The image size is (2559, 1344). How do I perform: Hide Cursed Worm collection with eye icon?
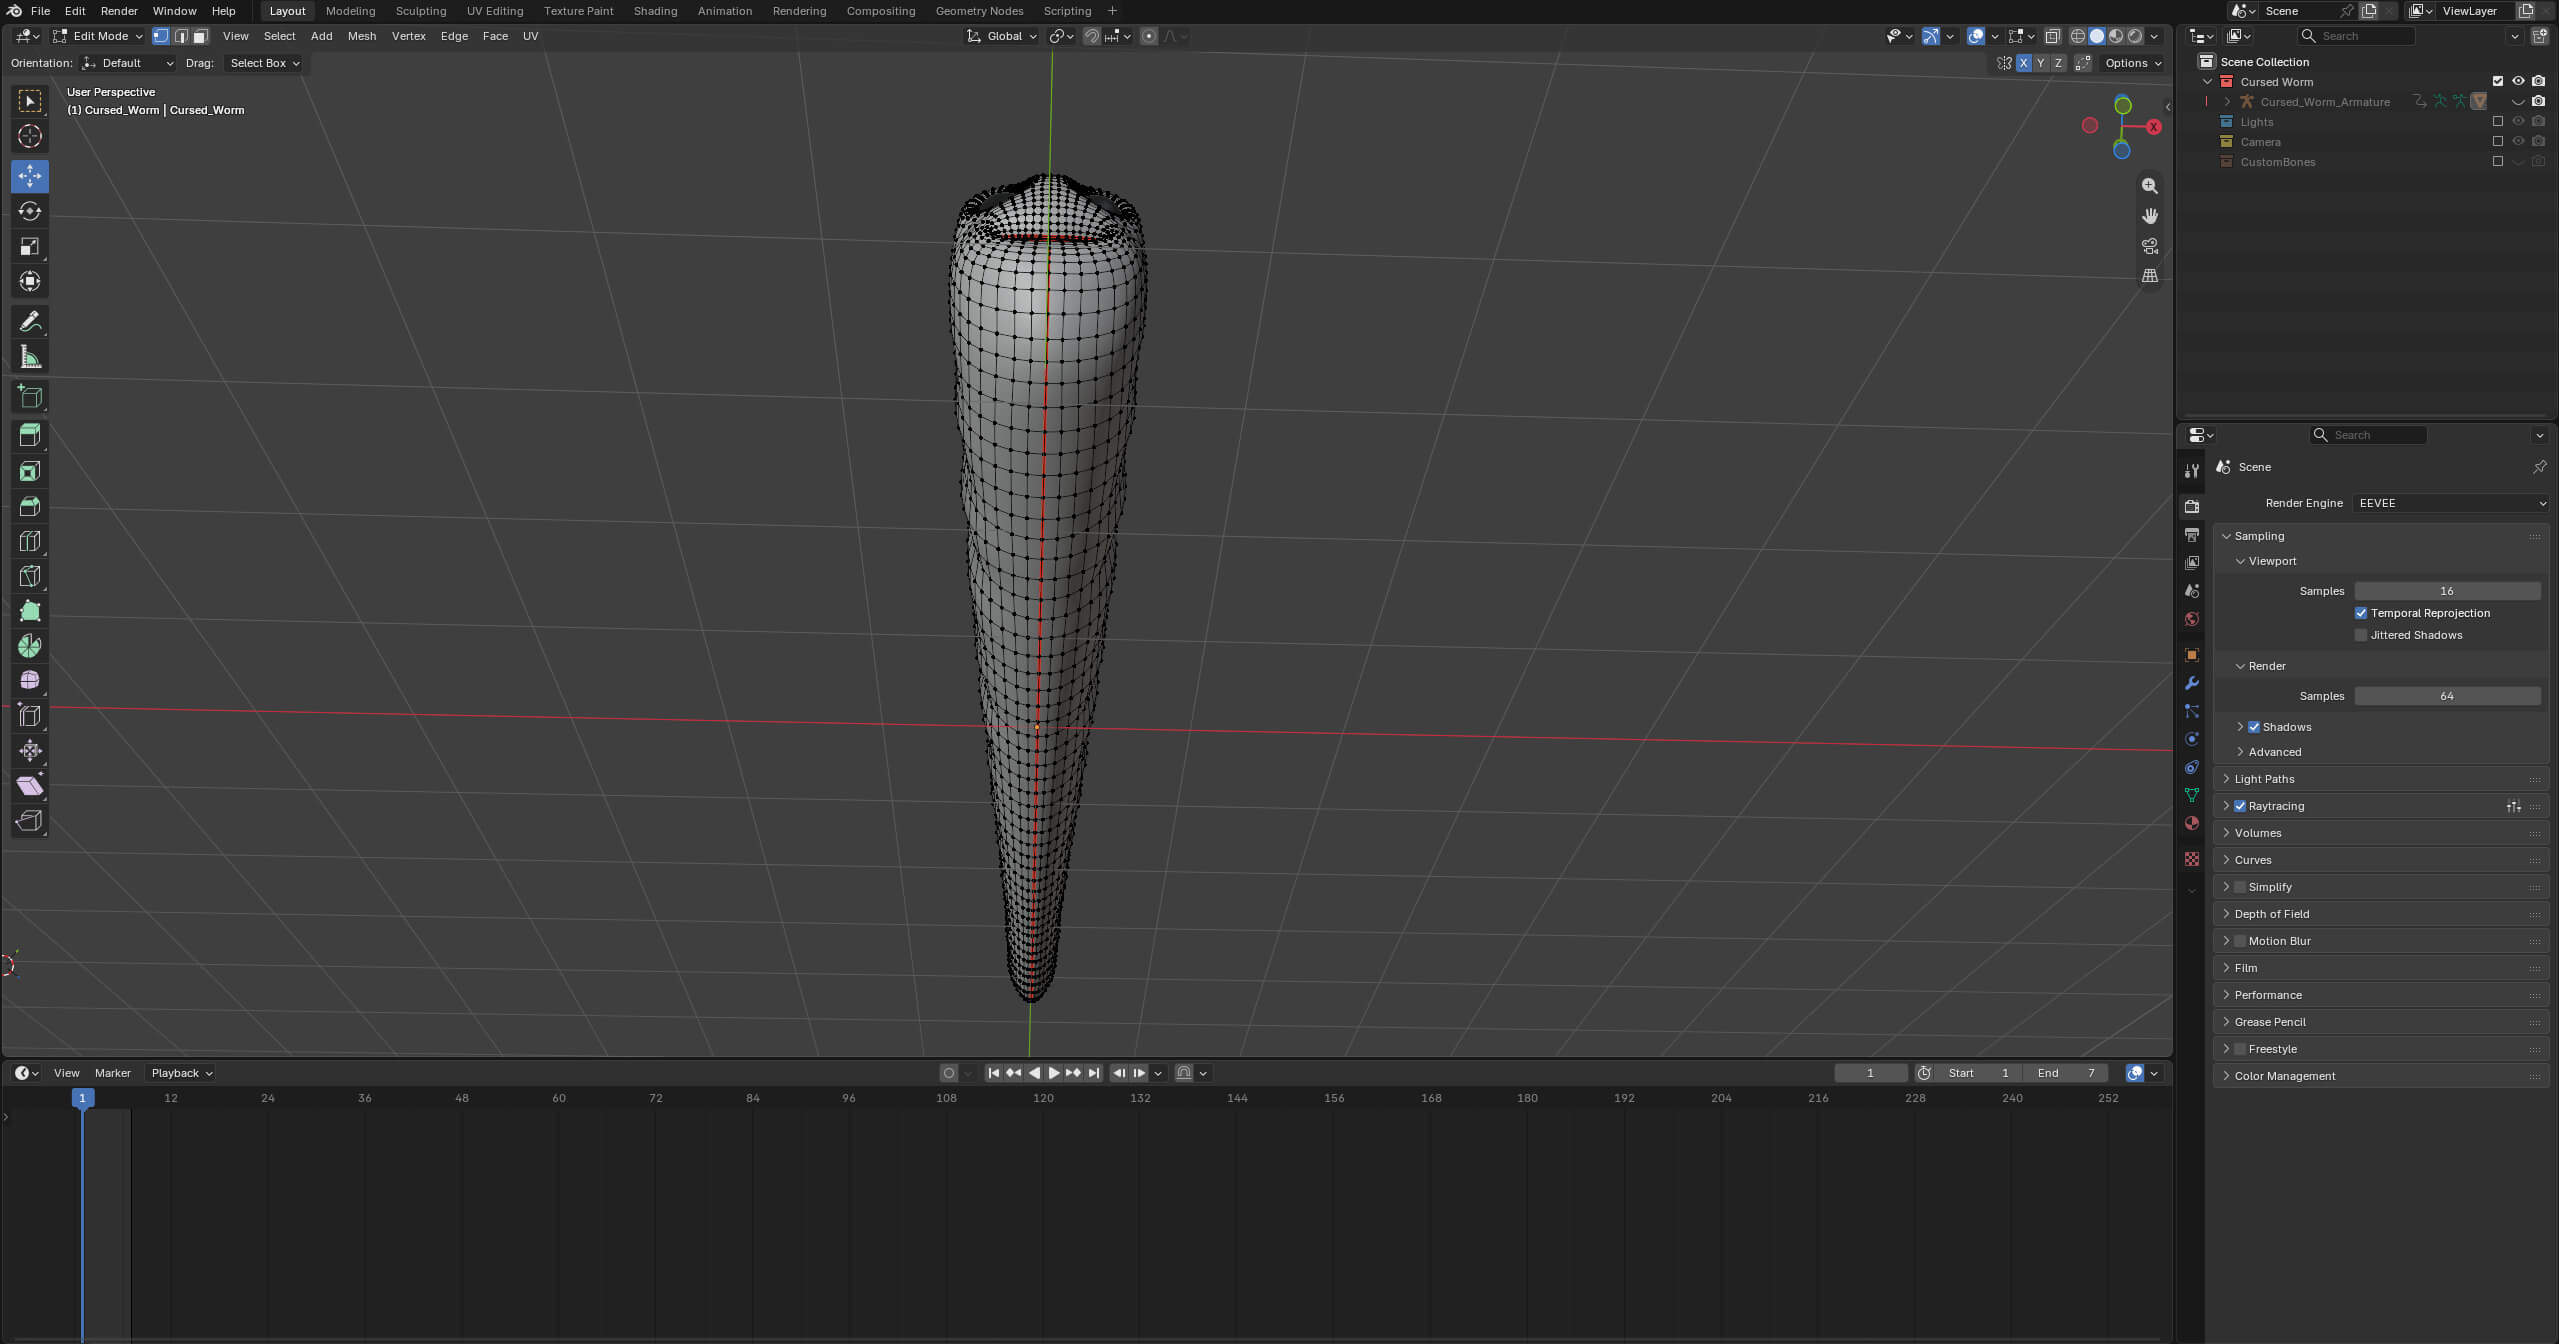(x=2518, y=82)
